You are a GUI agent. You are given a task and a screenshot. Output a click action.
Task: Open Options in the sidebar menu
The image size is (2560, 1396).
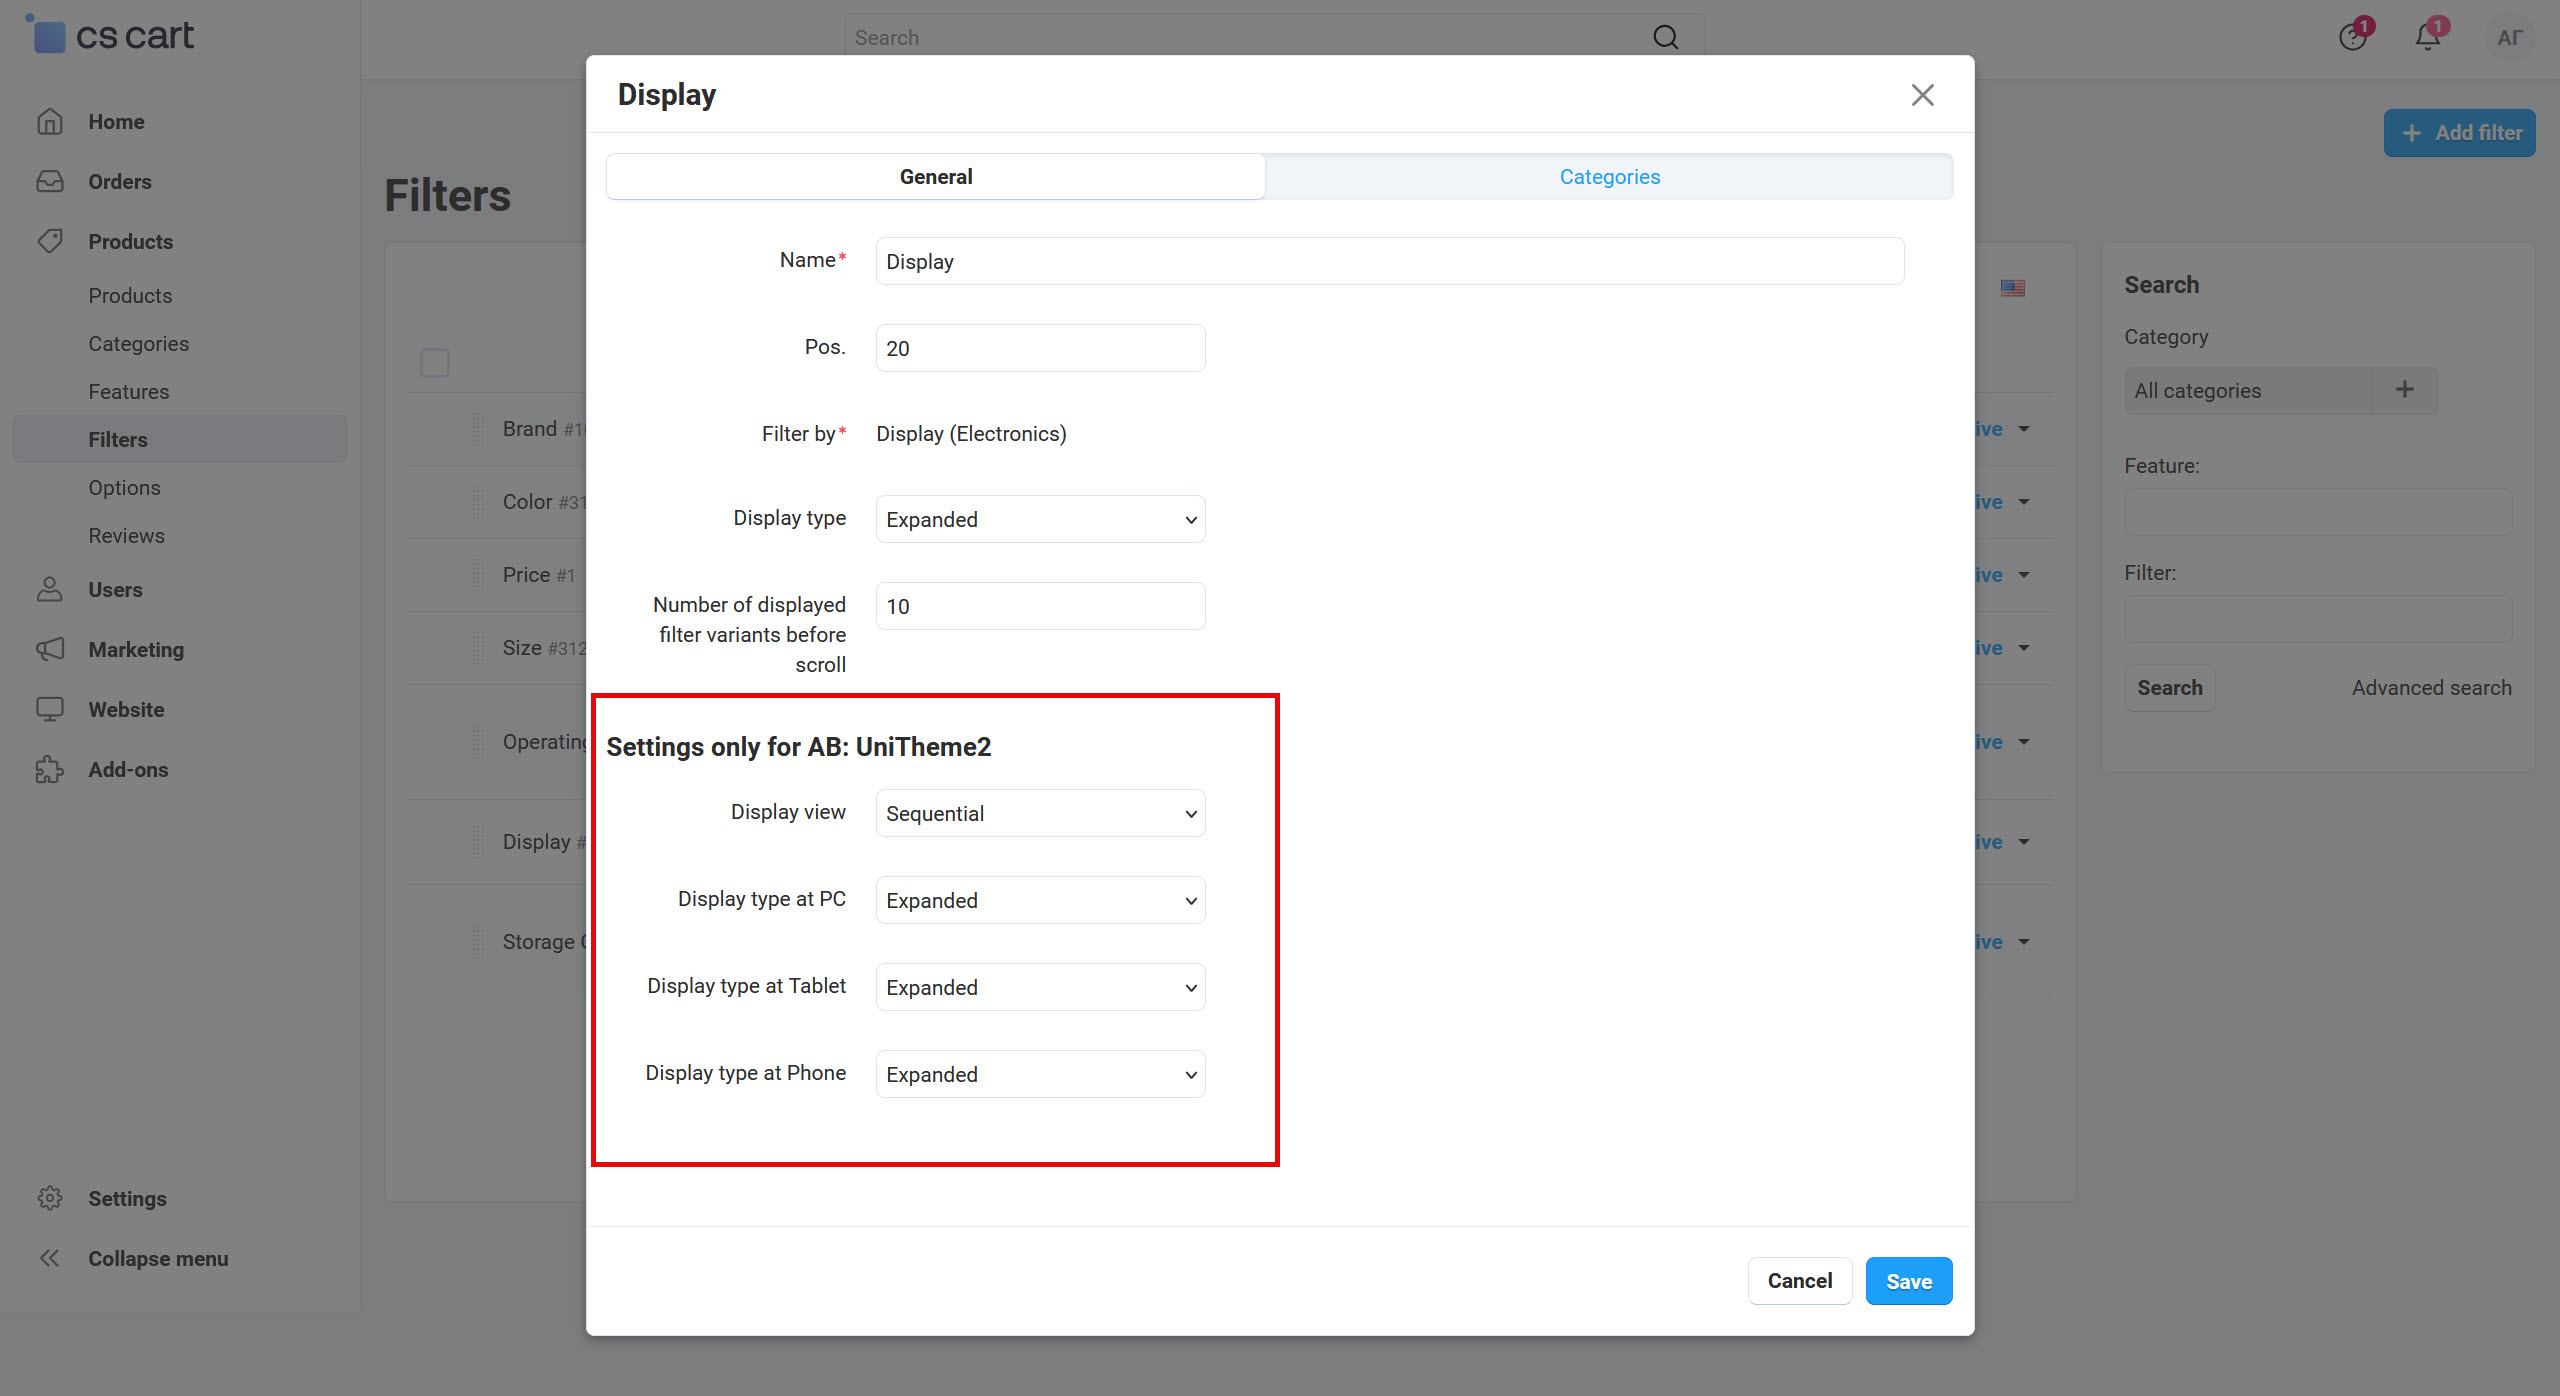point(125,488)
